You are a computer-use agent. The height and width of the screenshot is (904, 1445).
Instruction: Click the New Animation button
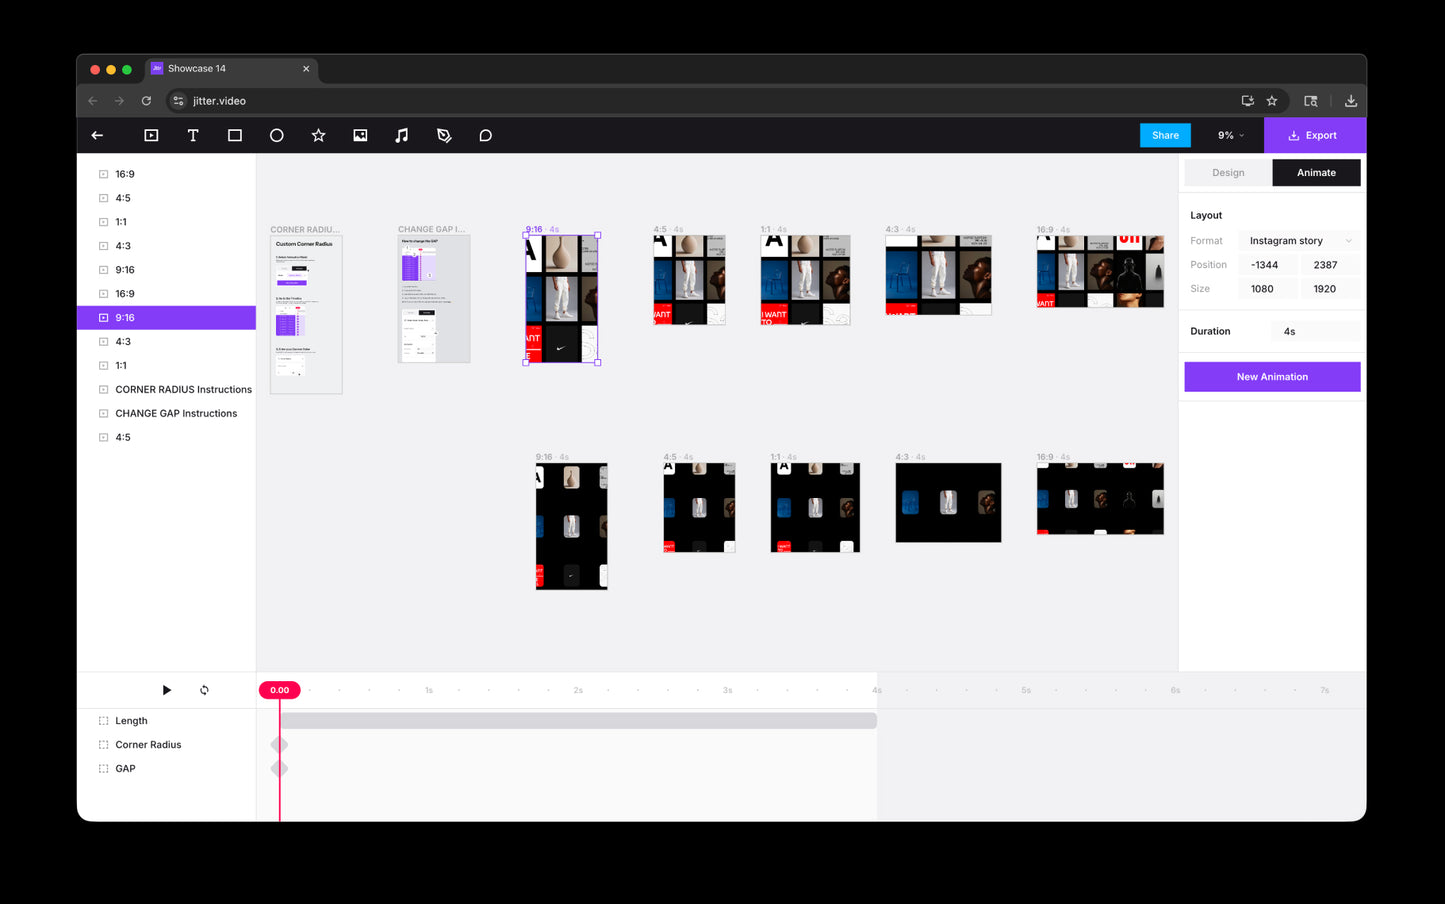pos(1272,377)
